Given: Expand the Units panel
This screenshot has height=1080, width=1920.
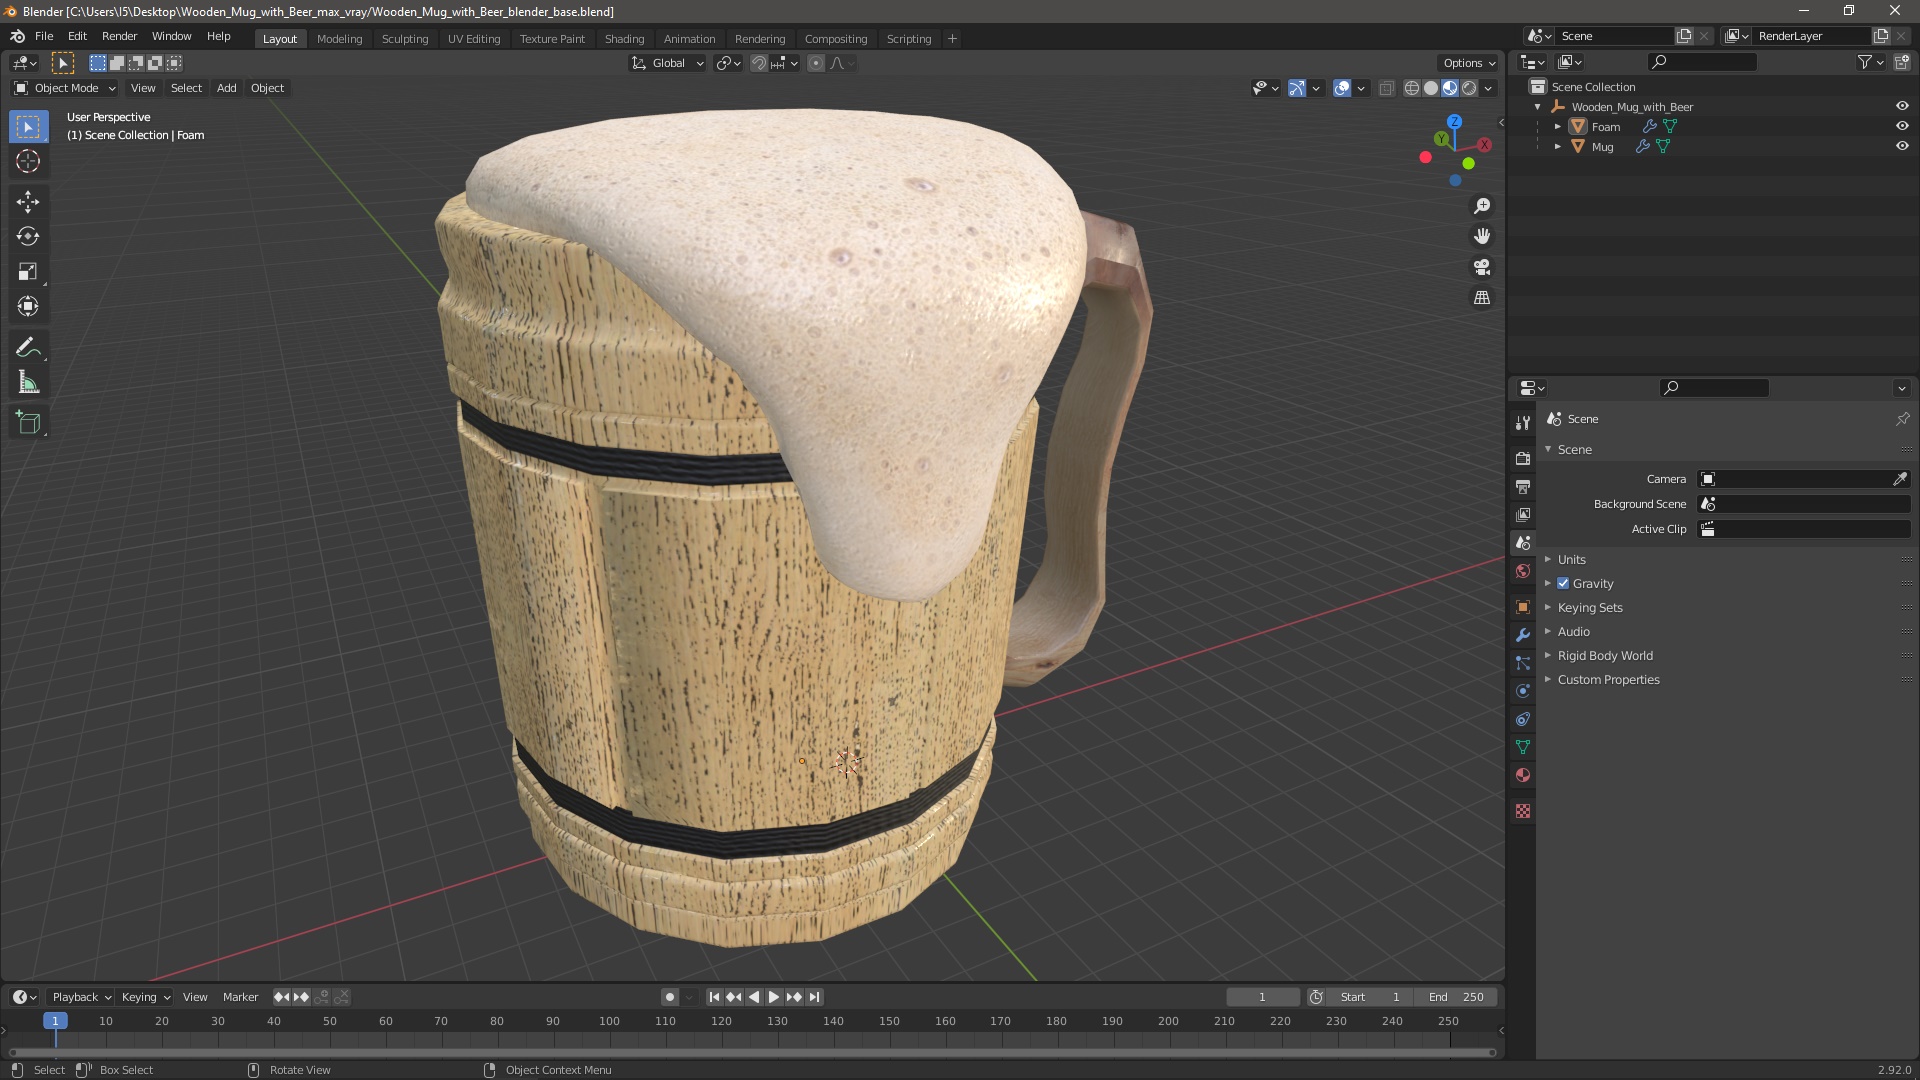Looking at the screenshot, I should coord(1571,559).
